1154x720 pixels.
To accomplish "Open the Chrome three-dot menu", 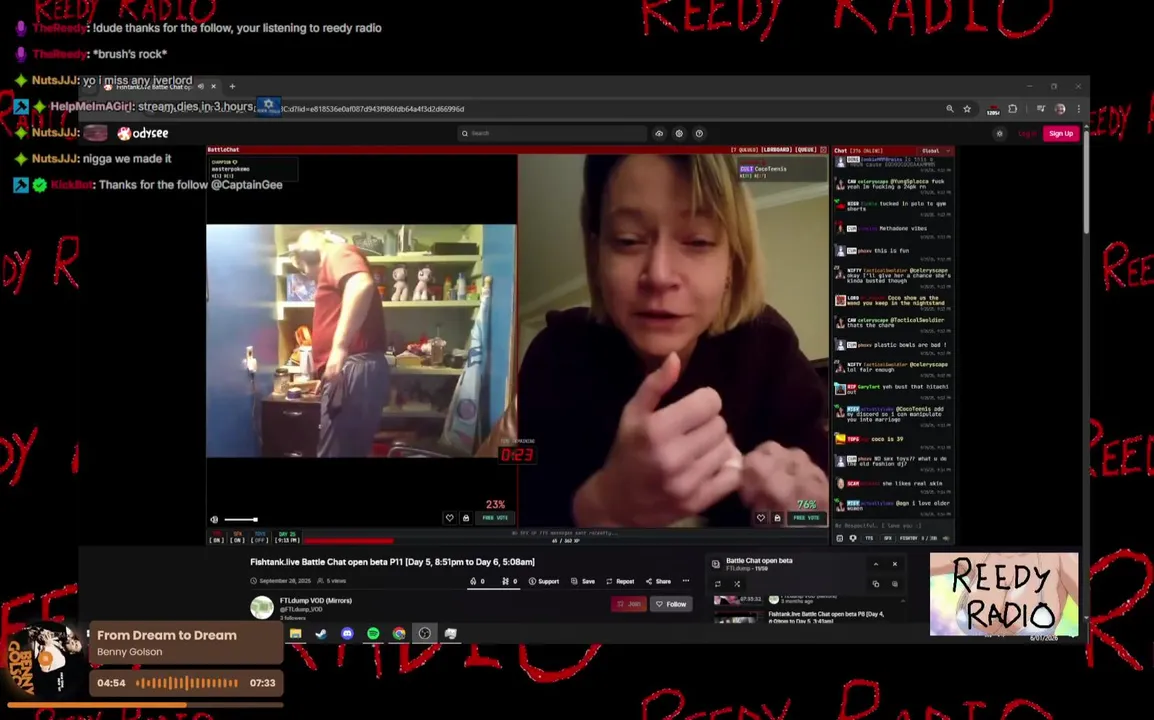I will [1079, 109].
